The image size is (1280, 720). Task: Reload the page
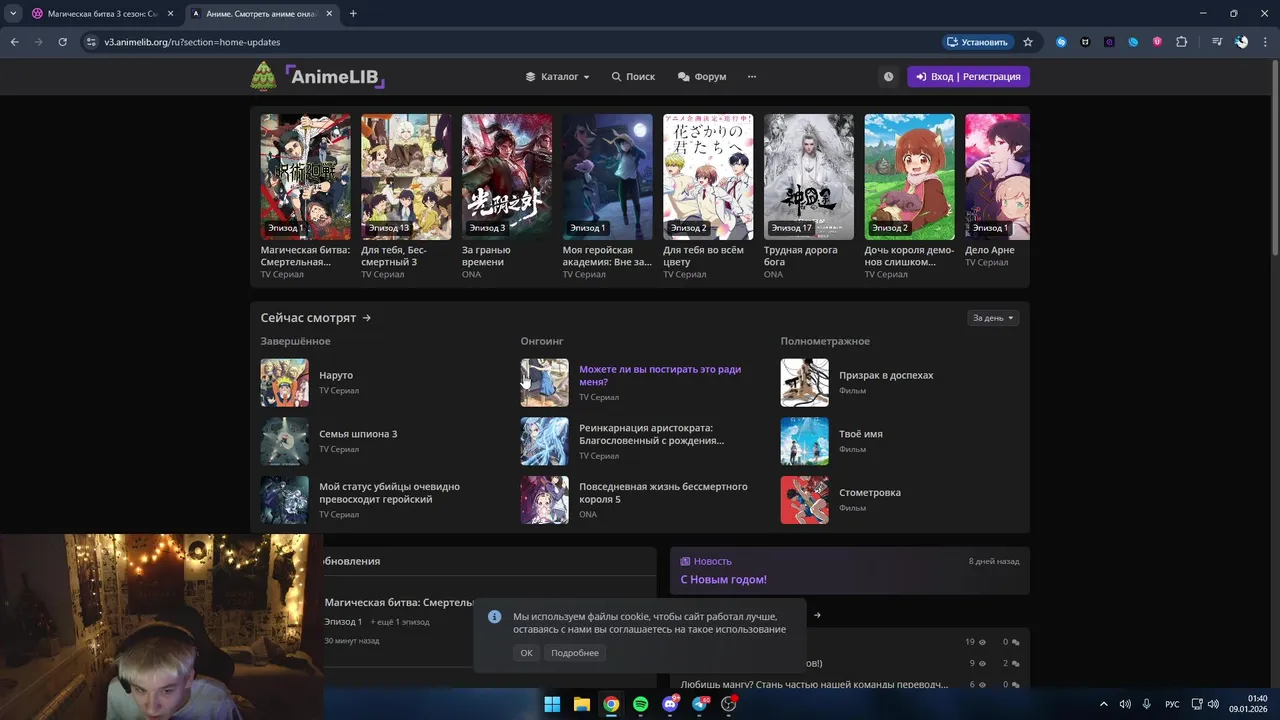point(62,42)
